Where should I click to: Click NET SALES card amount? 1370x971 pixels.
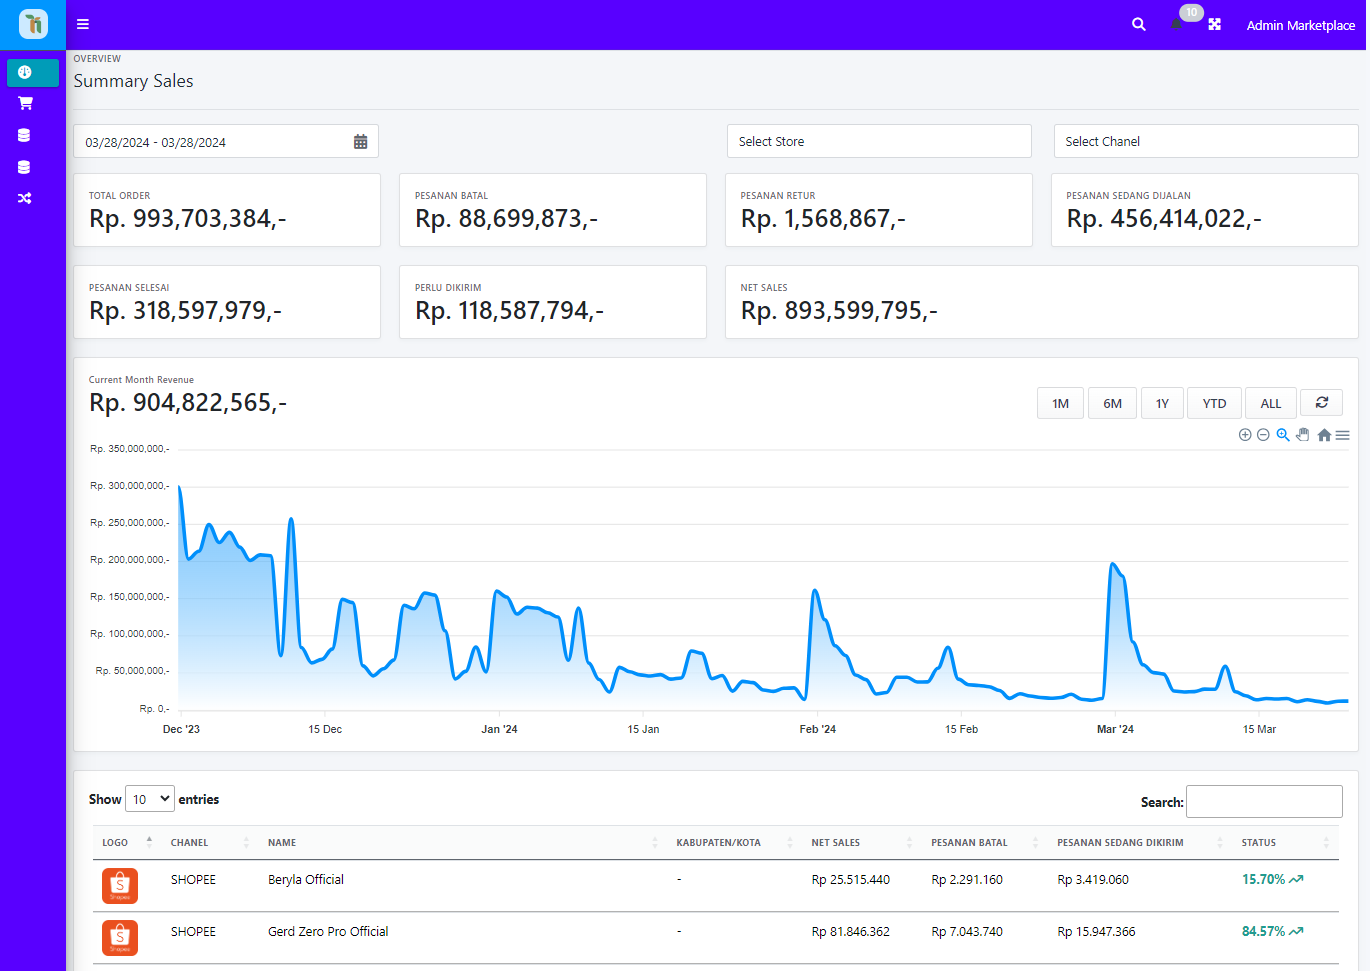[x=839, y=311]
